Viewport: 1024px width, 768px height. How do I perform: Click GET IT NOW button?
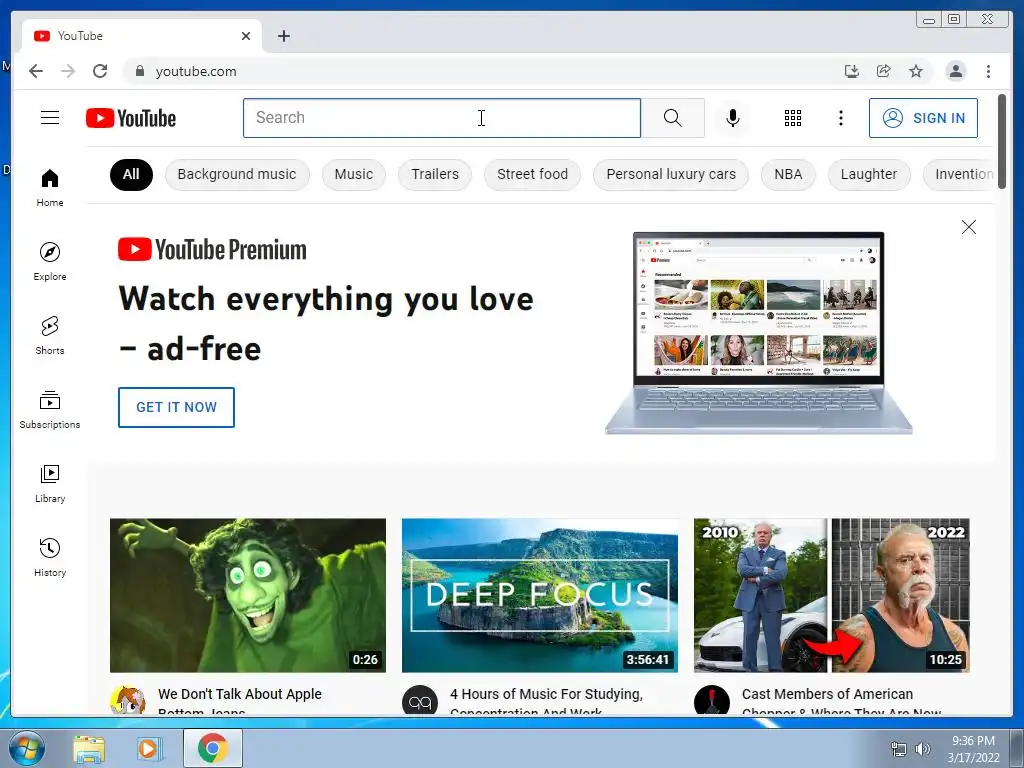point(176,407)
